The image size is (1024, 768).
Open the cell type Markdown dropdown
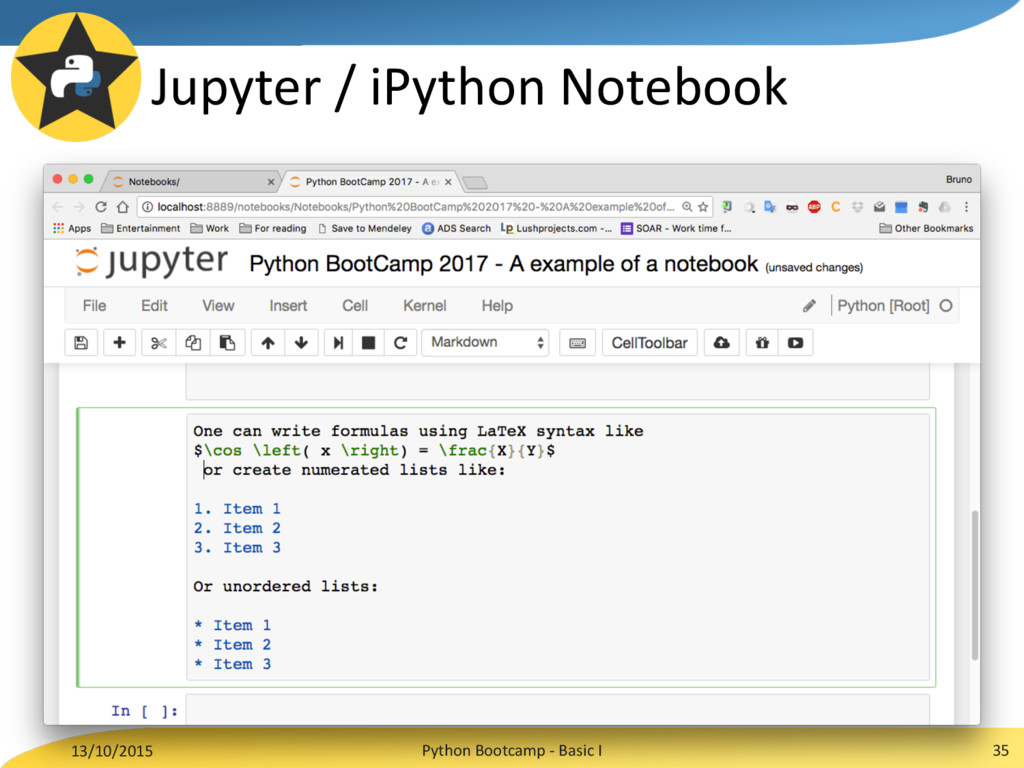[x=485, y=343]
